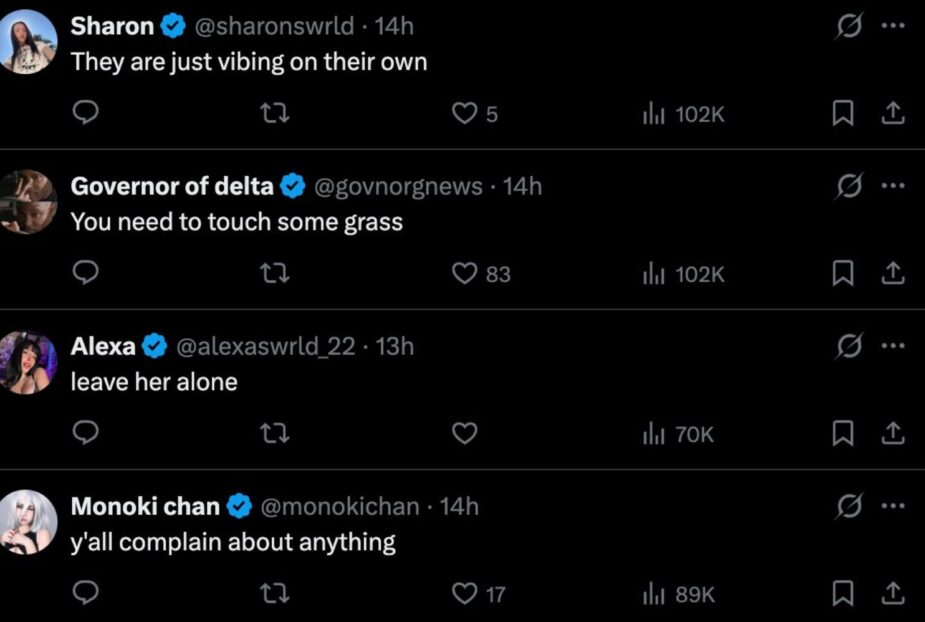Click Alexa's avatar thumbnail

(29, 362)
